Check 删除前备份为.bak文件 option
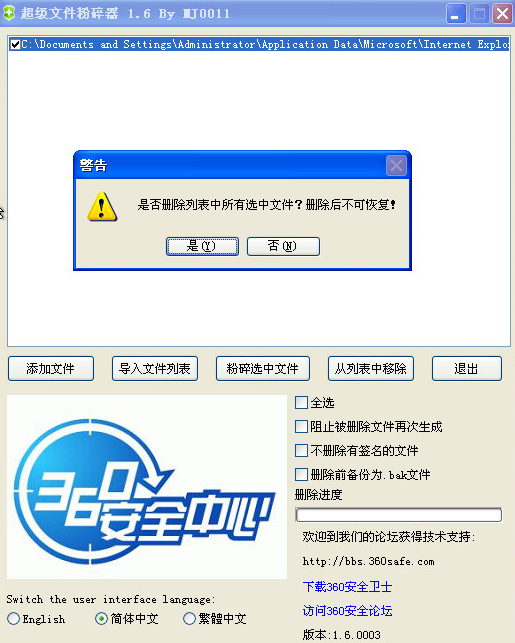The width and height of the screenshot is (515, 643). (x=301, y=474)
